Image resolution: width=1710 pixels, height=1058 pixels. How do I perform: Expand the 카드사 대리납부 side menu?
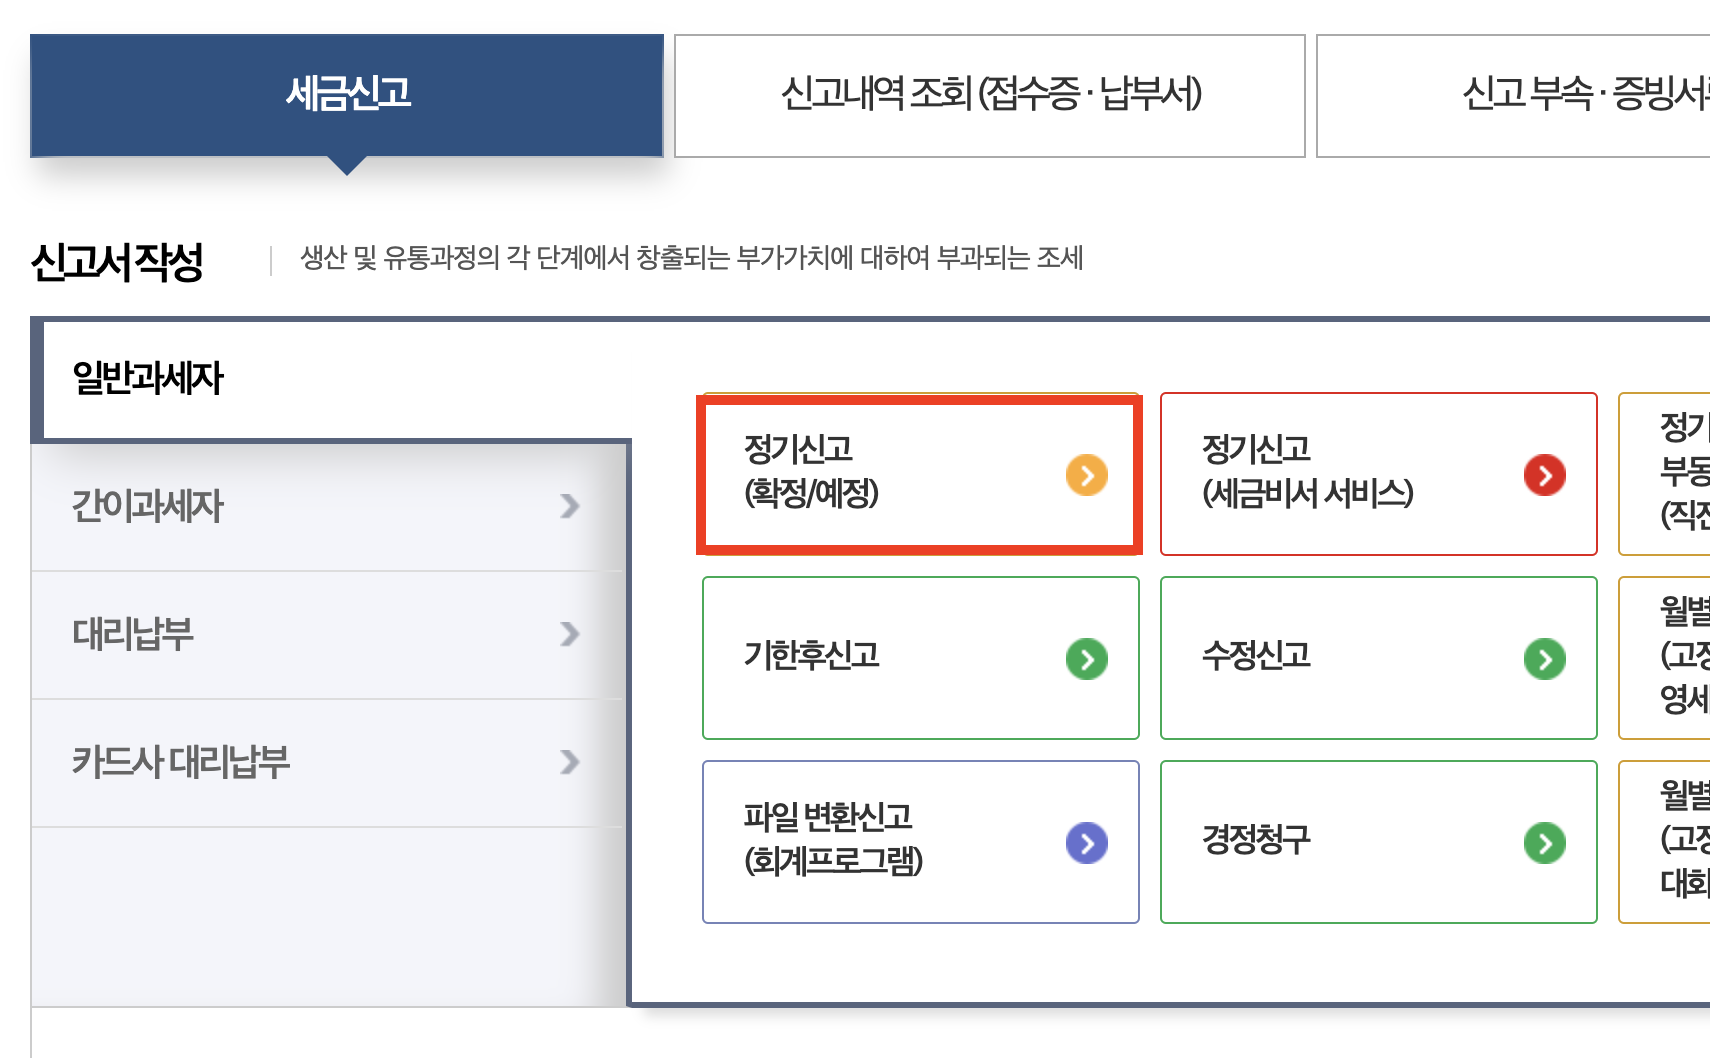click(325, 762)
